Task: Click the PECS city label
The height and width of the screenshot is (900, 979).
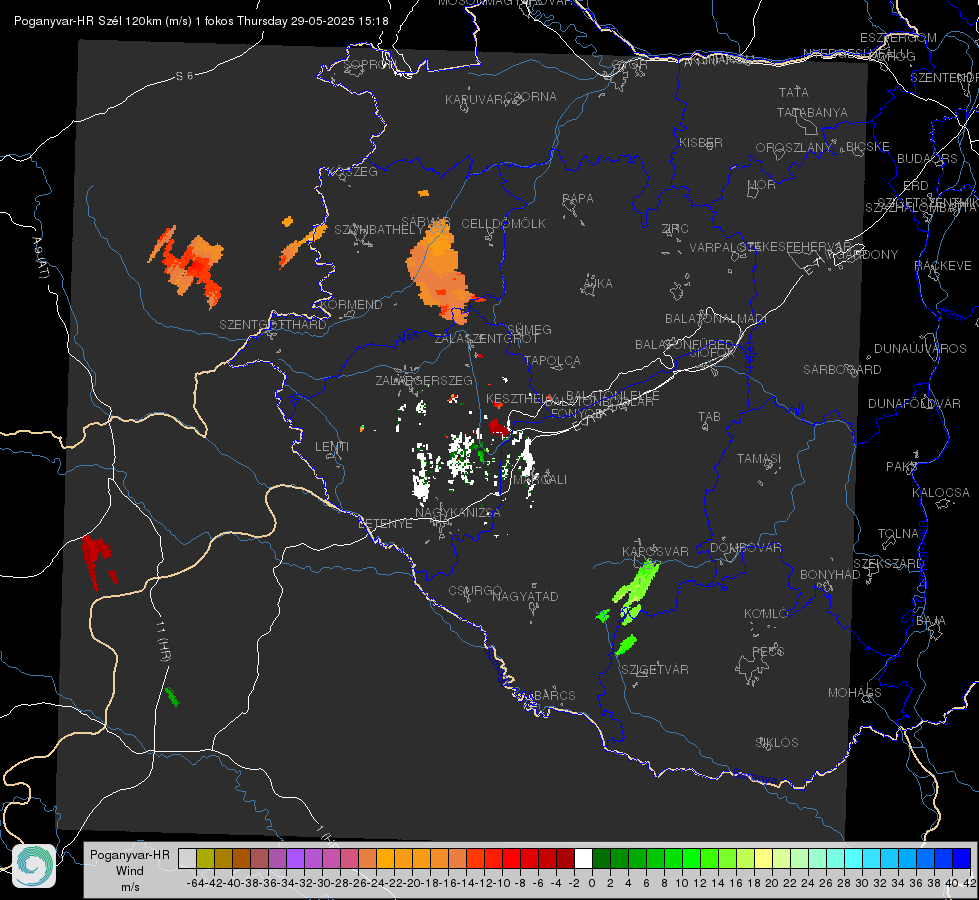Action: (x=767, y=651)
